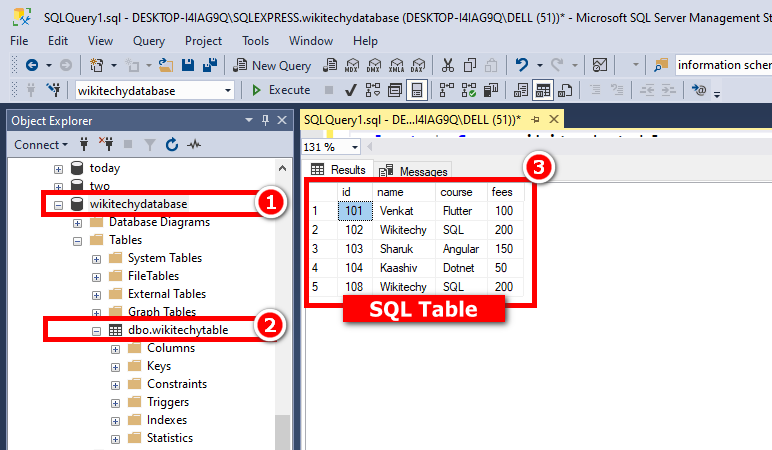
Task: Open the 131 % zoom dropdown
Action: [354, 147]
